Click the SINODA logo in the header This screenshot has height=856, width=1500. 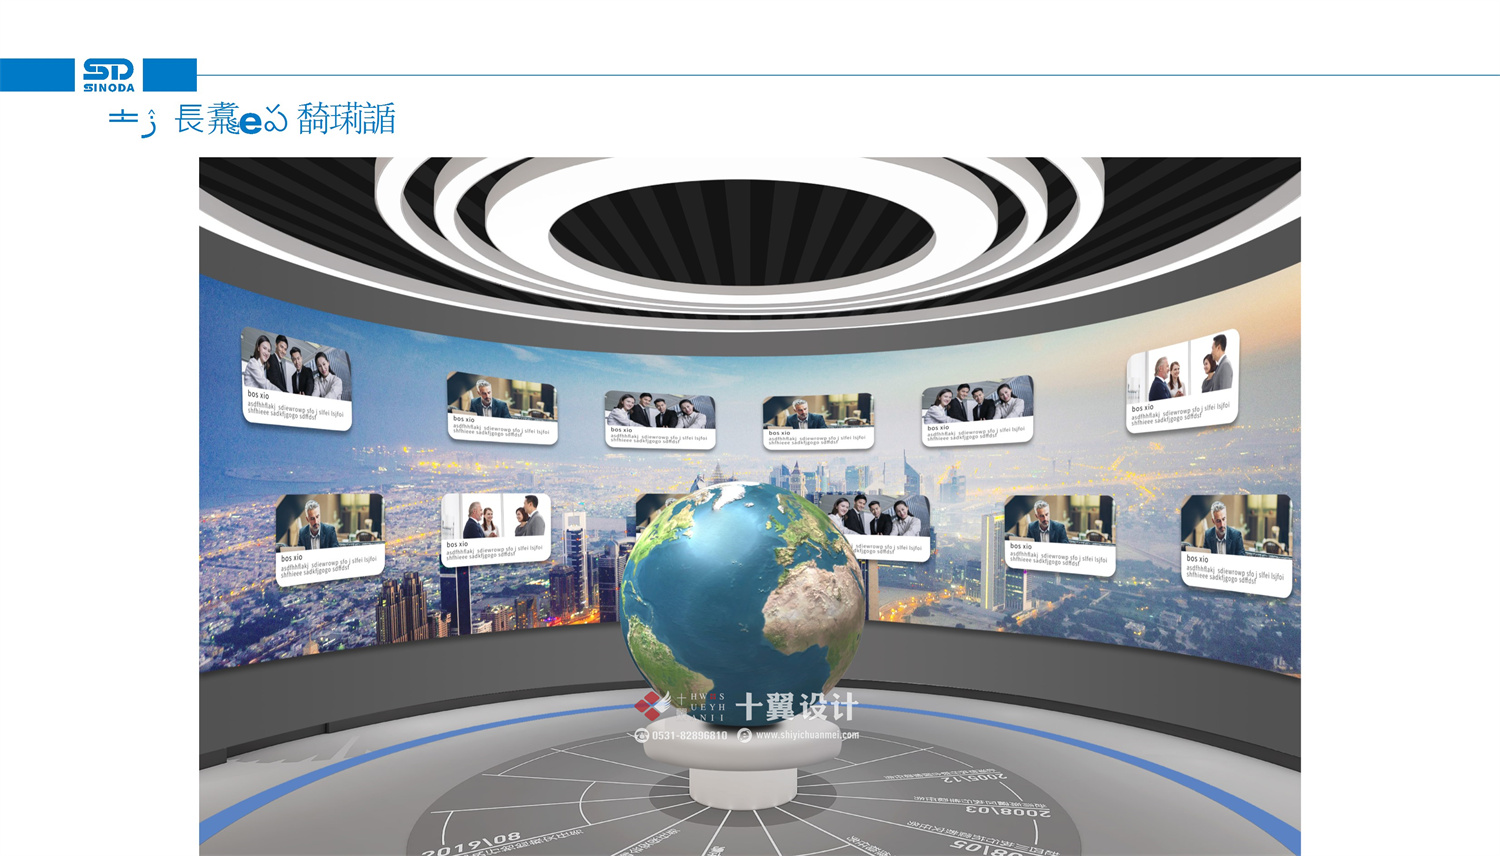[108, 75]
